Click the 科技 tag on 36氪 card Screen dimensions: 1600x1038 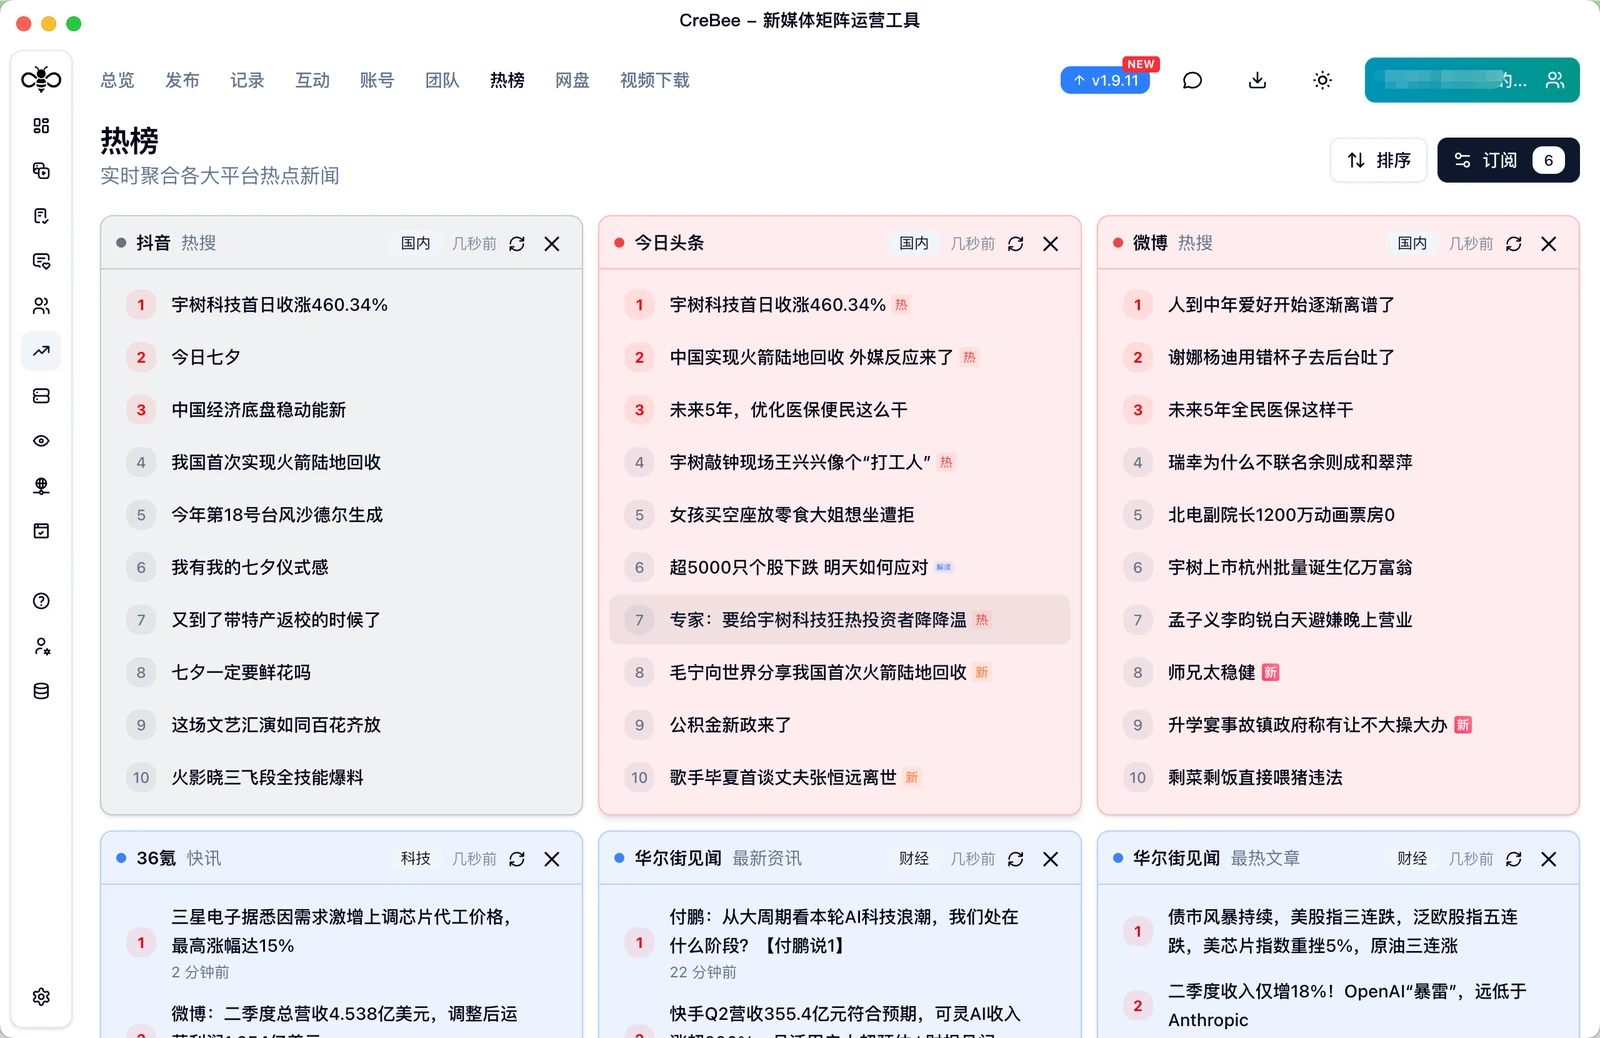click(x=415, y=858)
